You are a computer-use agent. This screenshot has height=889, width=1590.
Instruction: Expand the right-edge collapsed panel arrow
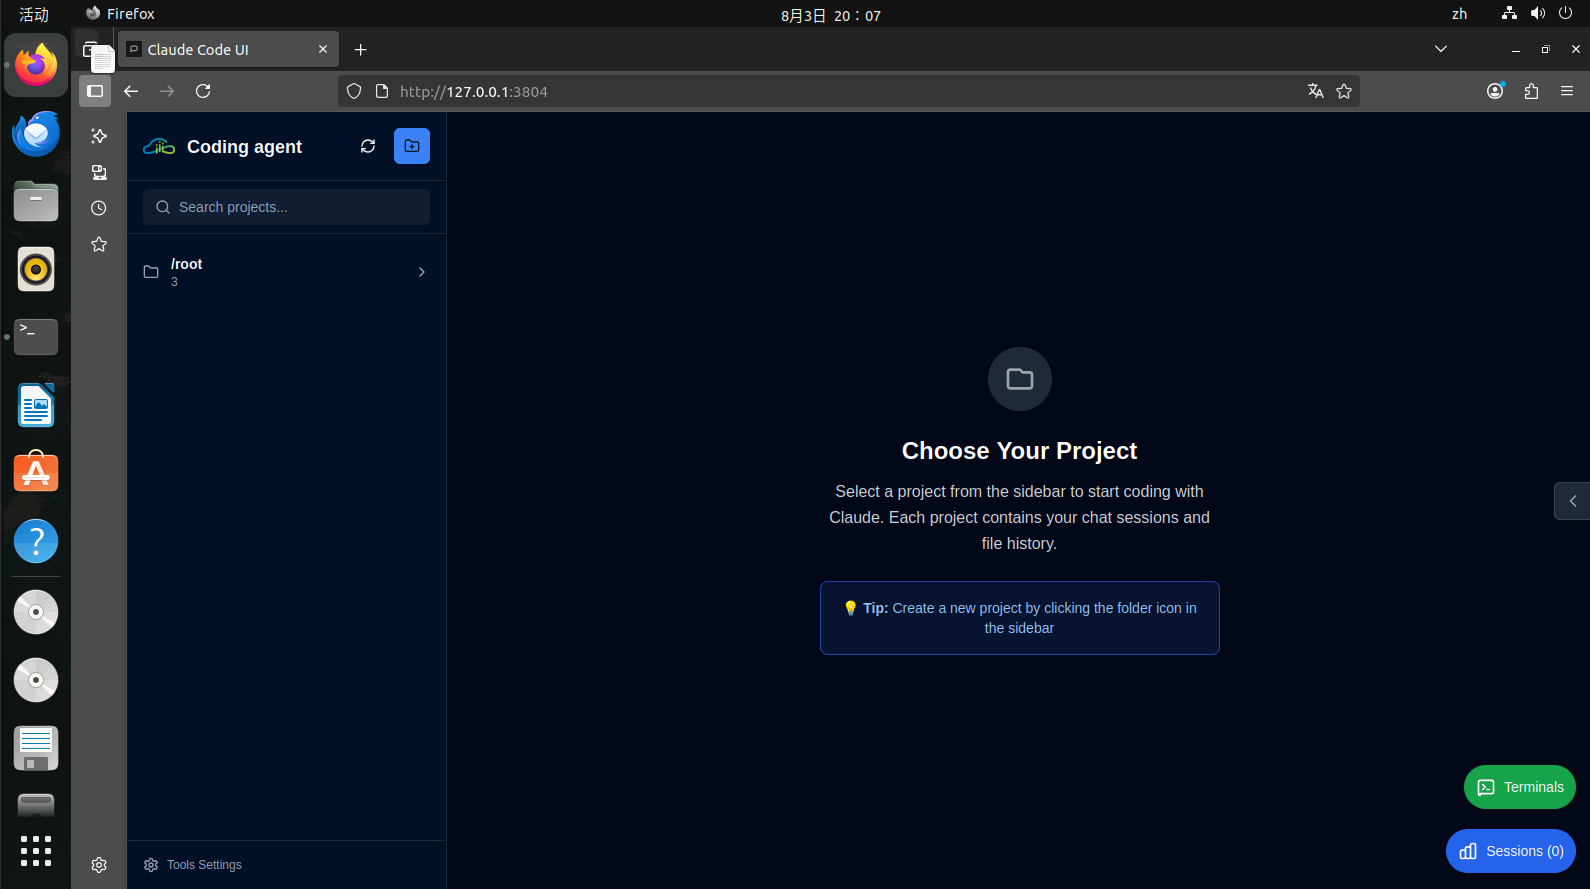coord(1572,501)
